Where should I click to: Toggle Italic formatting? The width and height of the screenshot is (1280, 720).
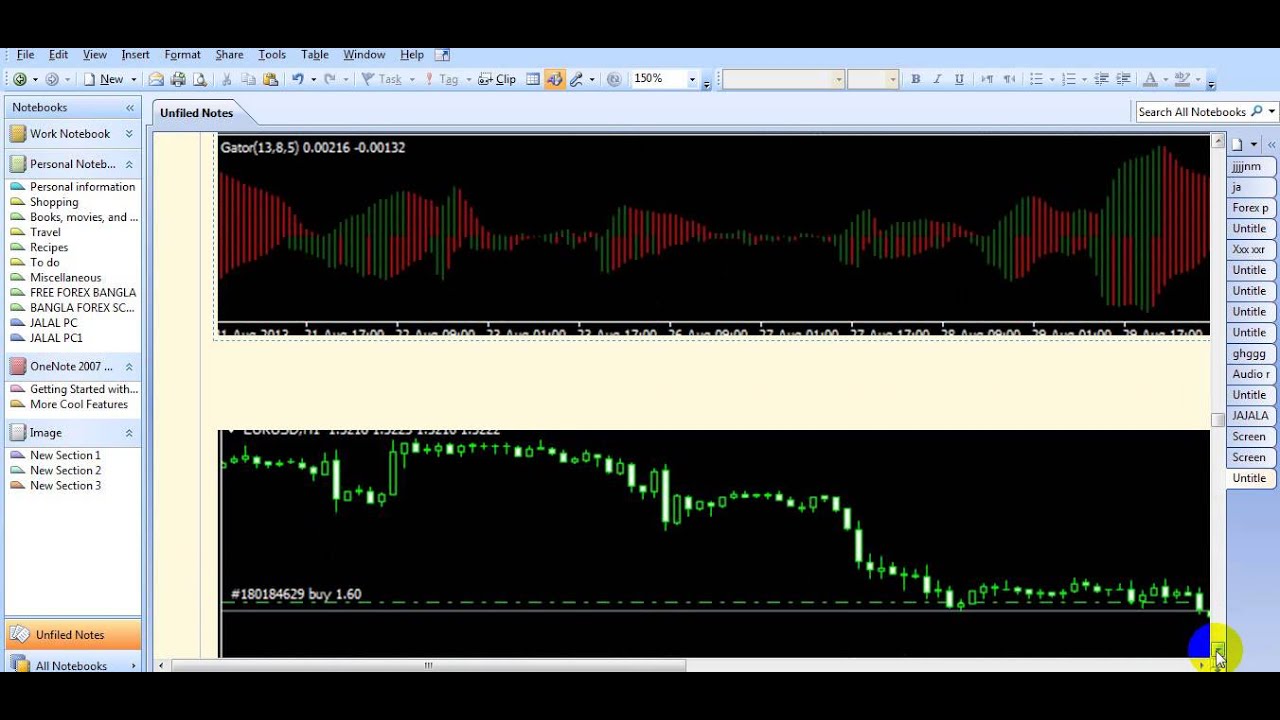click(937, 79)
